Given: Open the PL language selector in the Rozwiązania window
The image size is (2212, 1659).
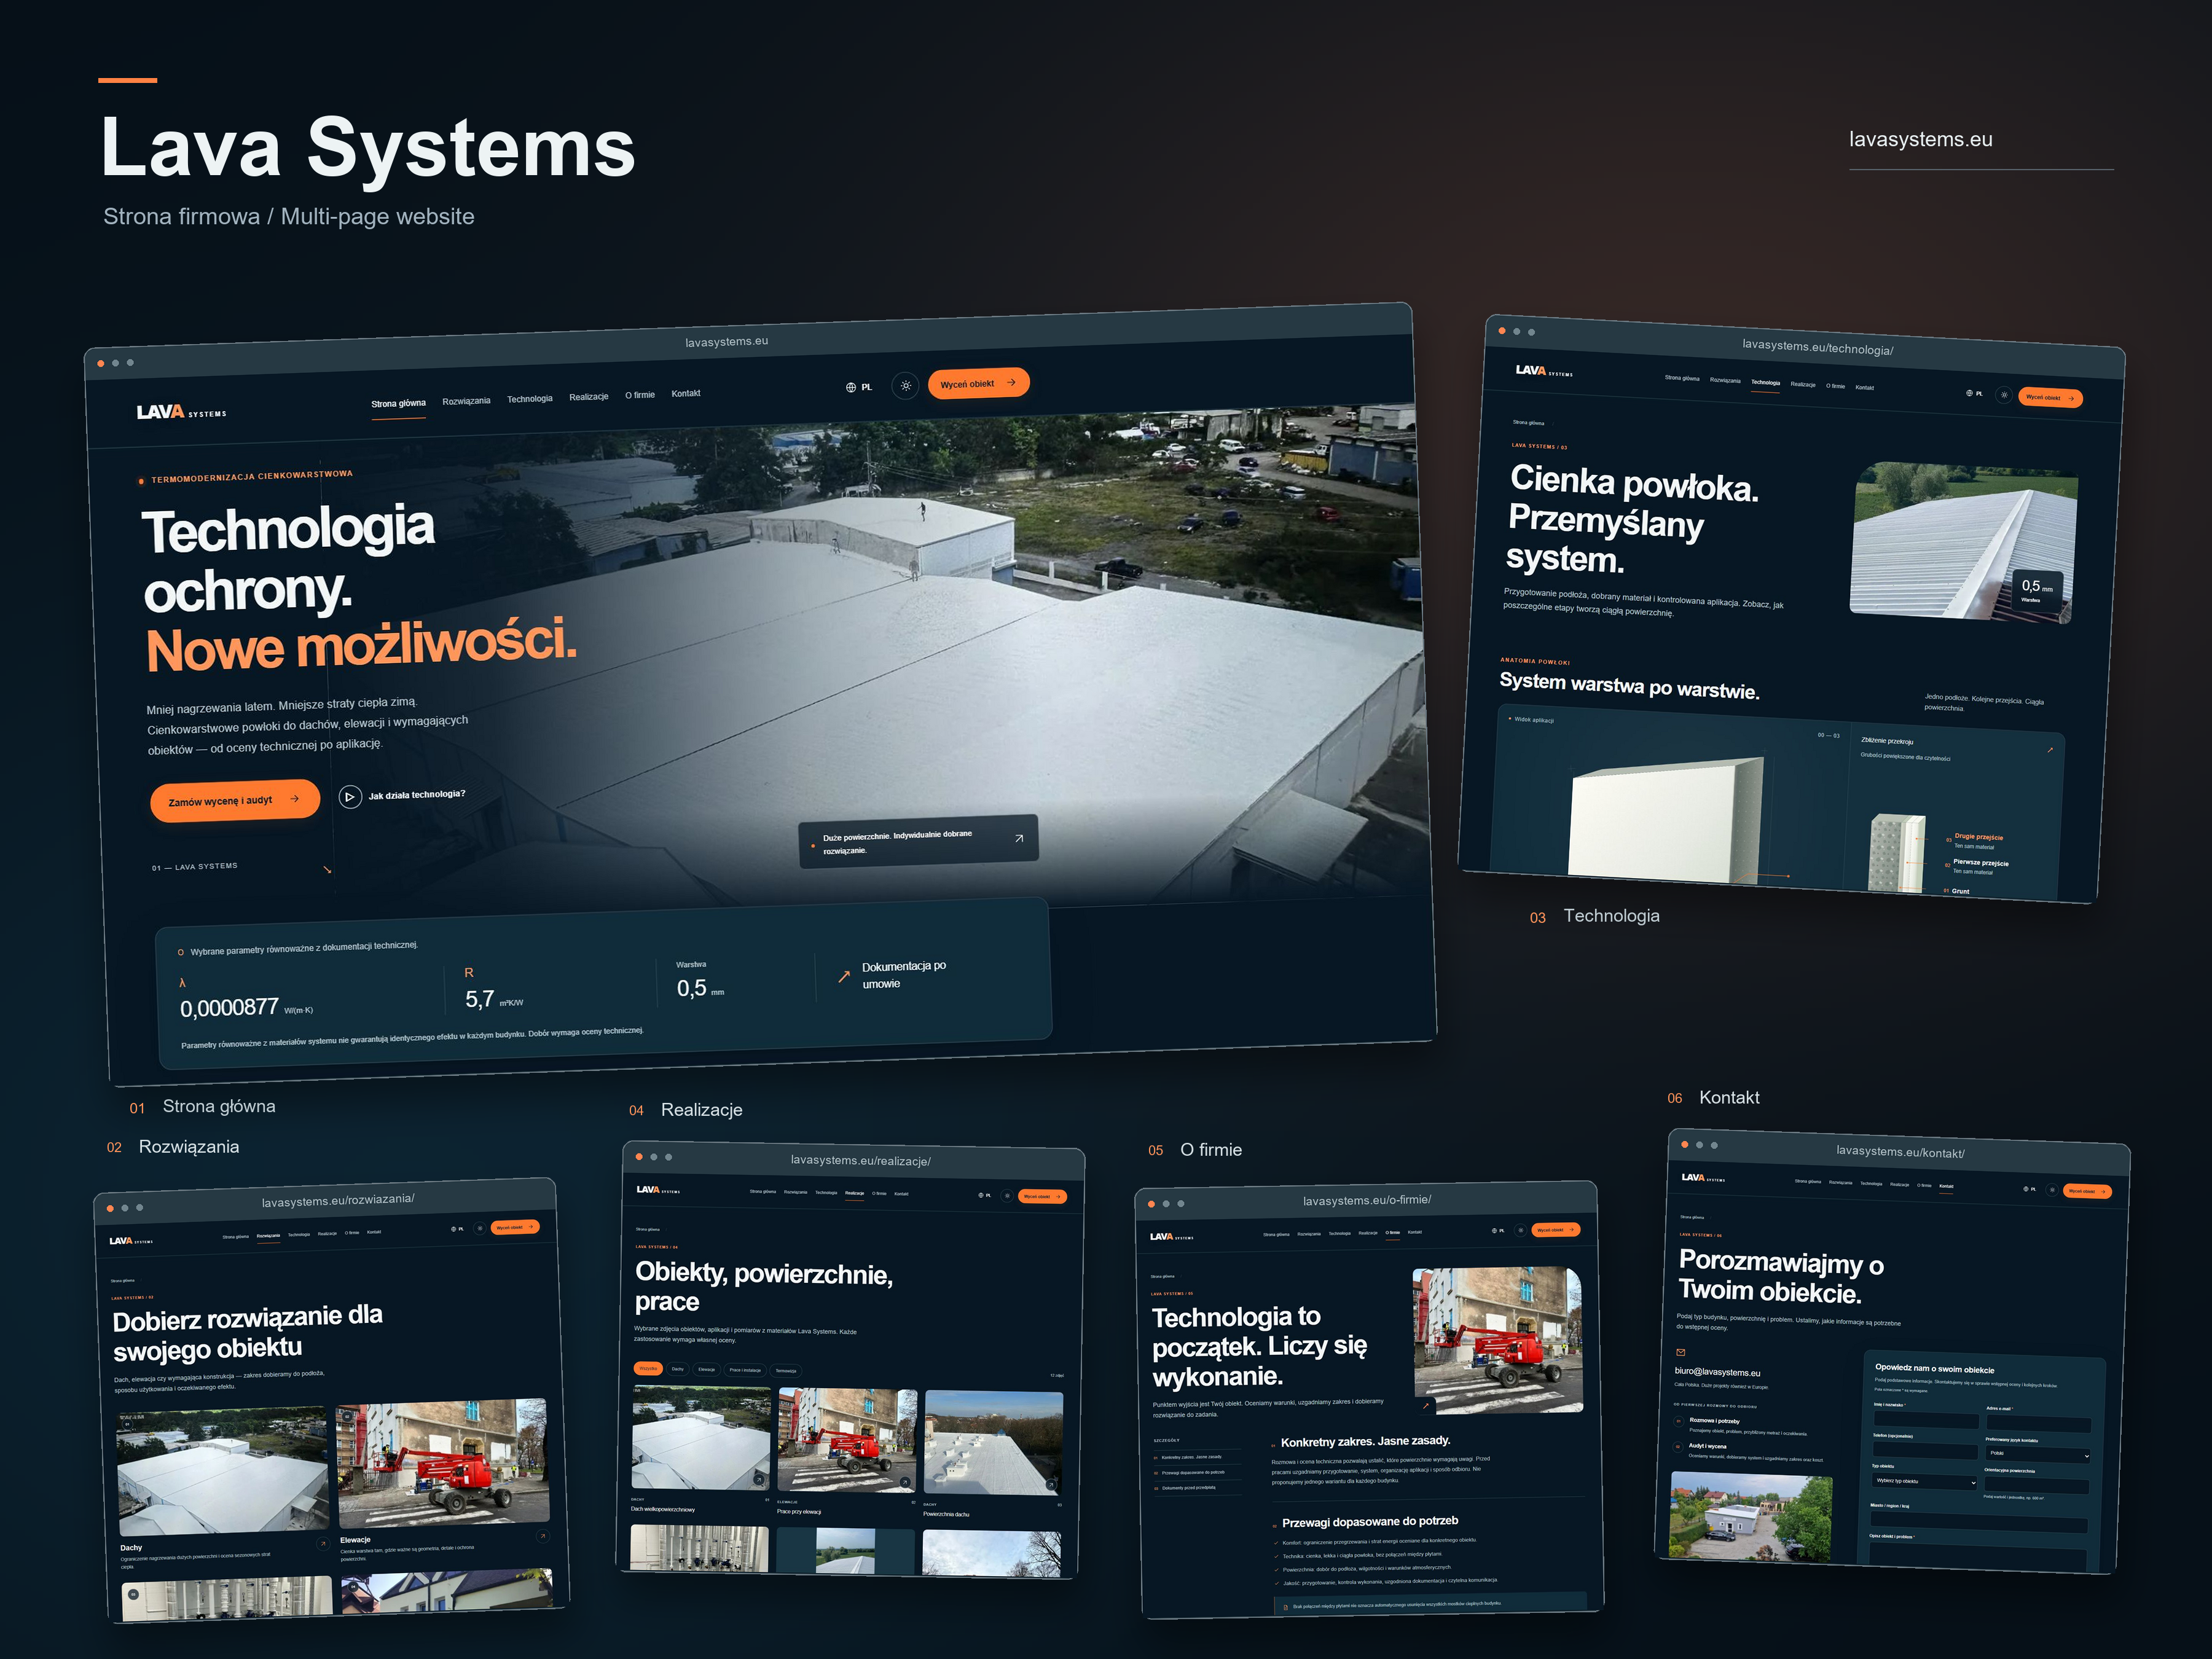Looking at the screenshot, I should click(457, 1229).
